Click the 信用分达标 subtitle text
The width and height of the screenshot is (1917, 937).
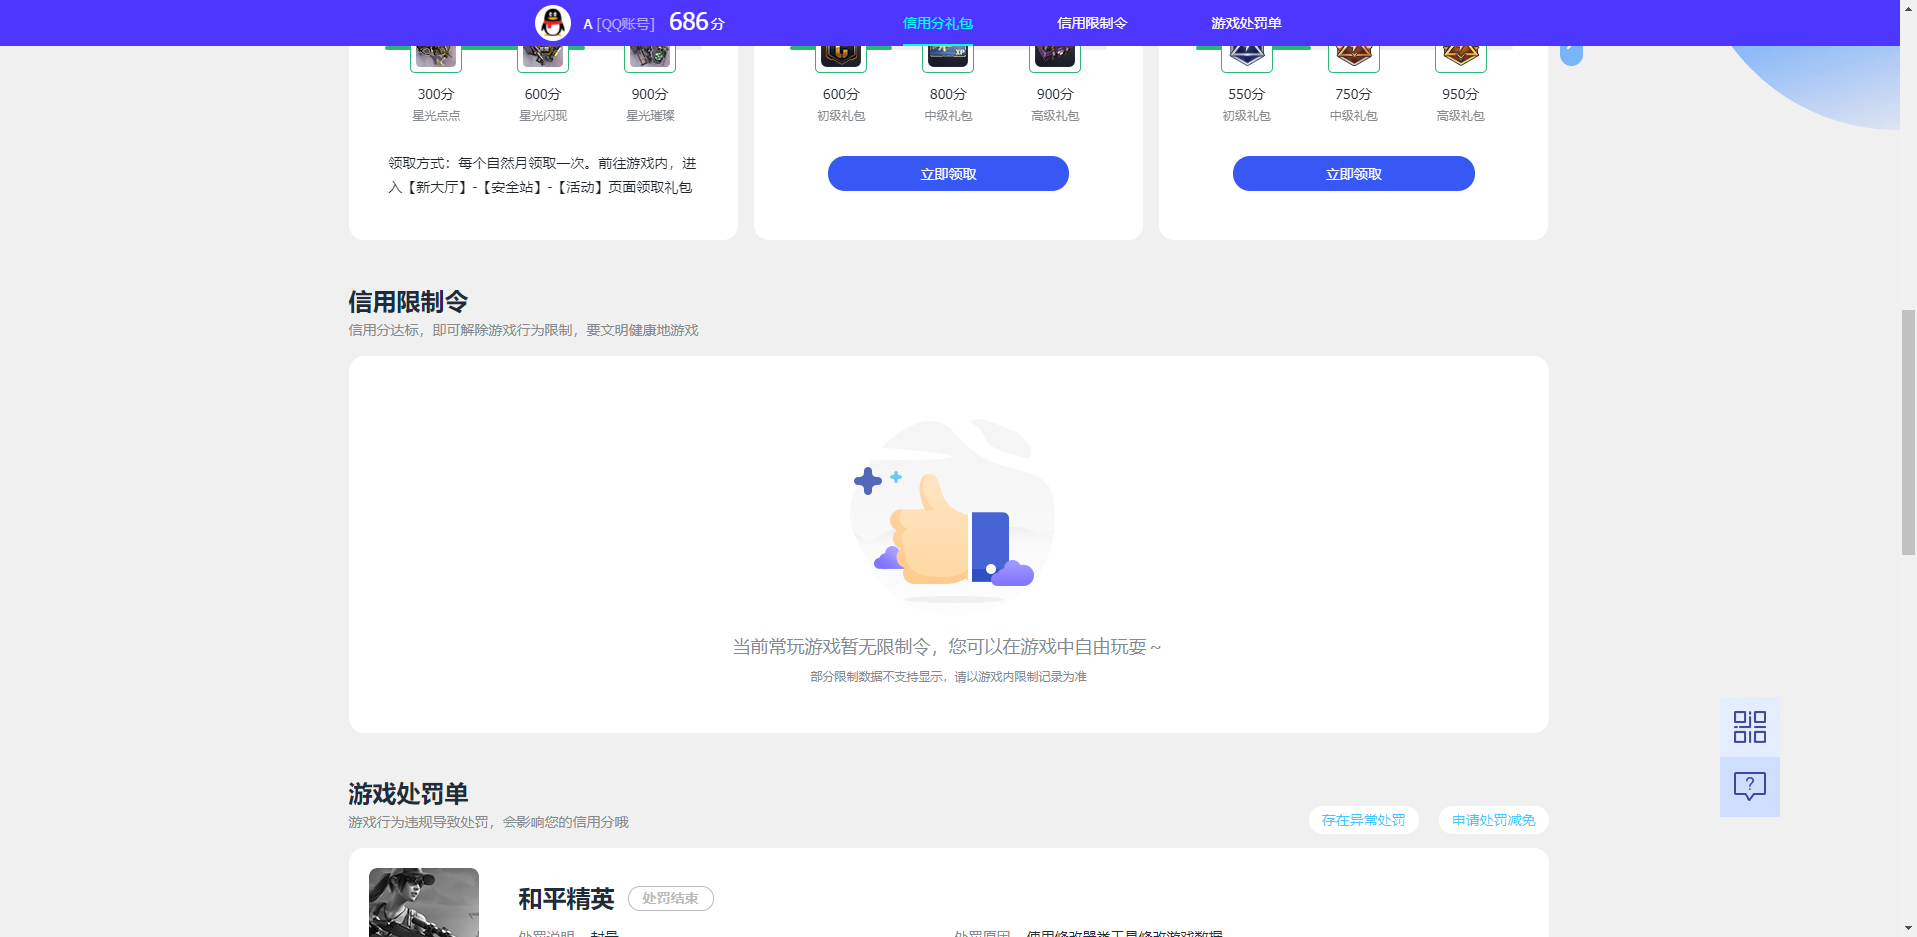523,330
